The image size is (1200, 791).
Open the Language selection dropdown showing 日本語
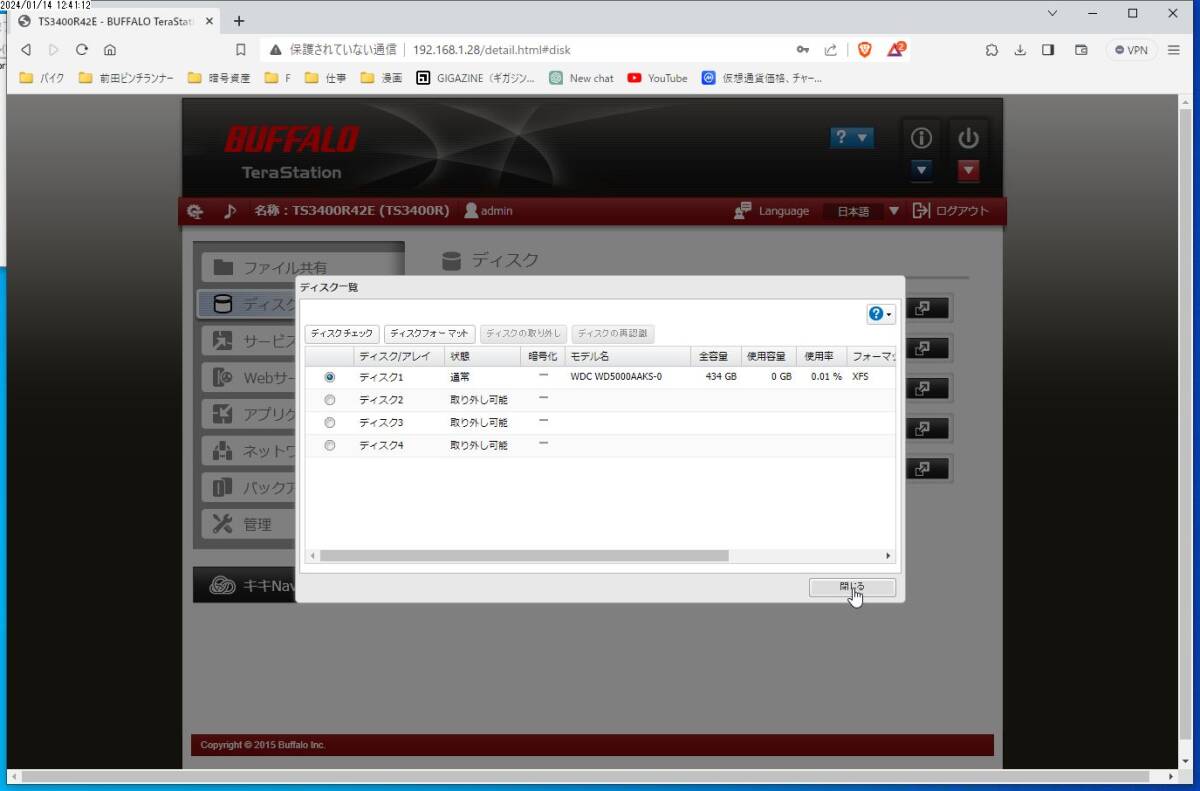coord(862,211)
